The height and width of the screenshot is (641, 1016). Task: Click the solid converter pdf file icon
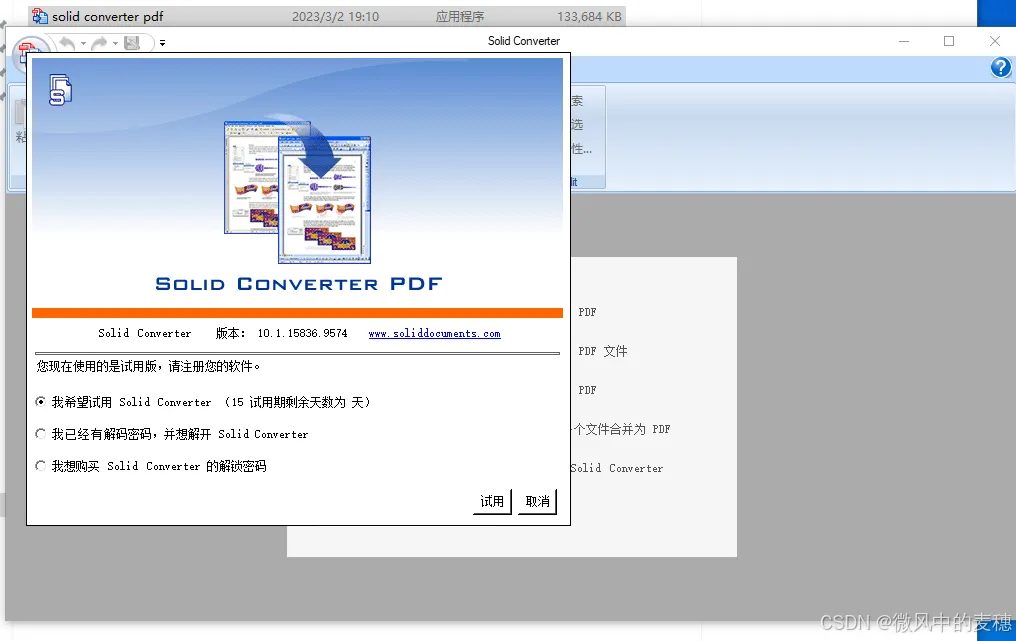coord(40,16)
